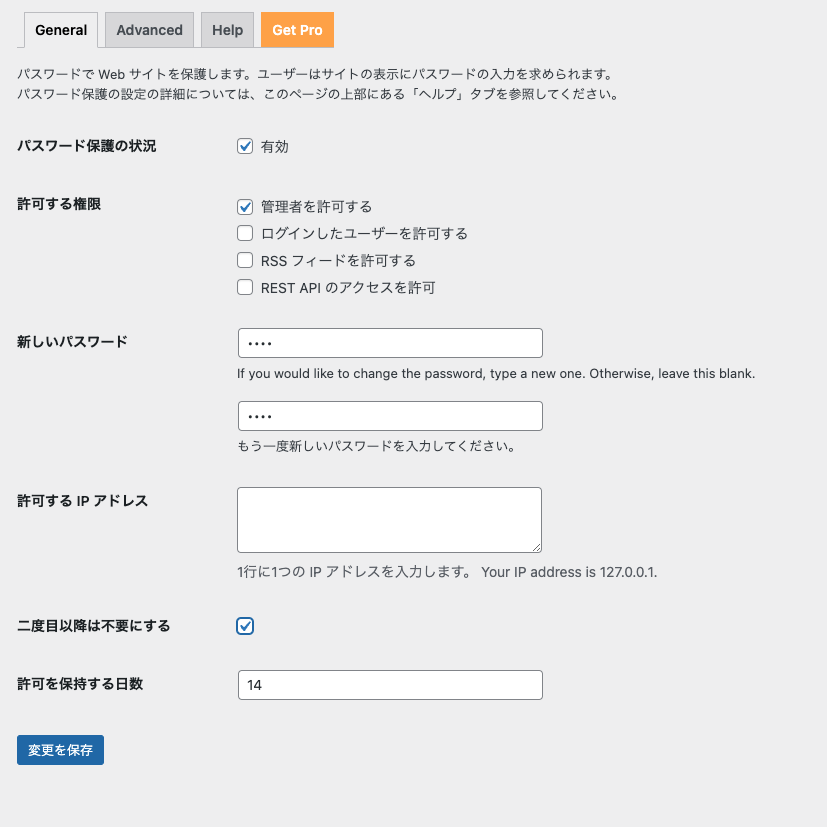Click the resize grip of the IP textarea
This screenshot has height=827, width=827.
536,547
